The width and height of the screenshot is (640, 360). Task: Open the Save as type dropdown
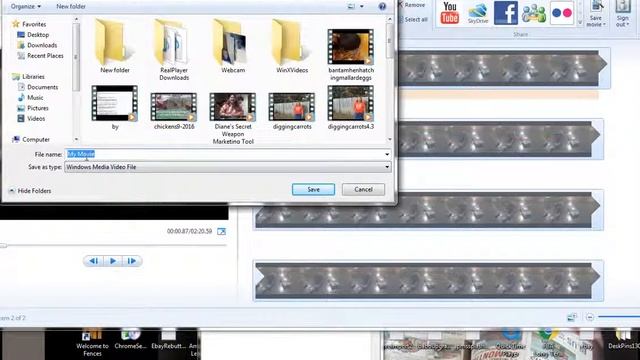(228, 167)
